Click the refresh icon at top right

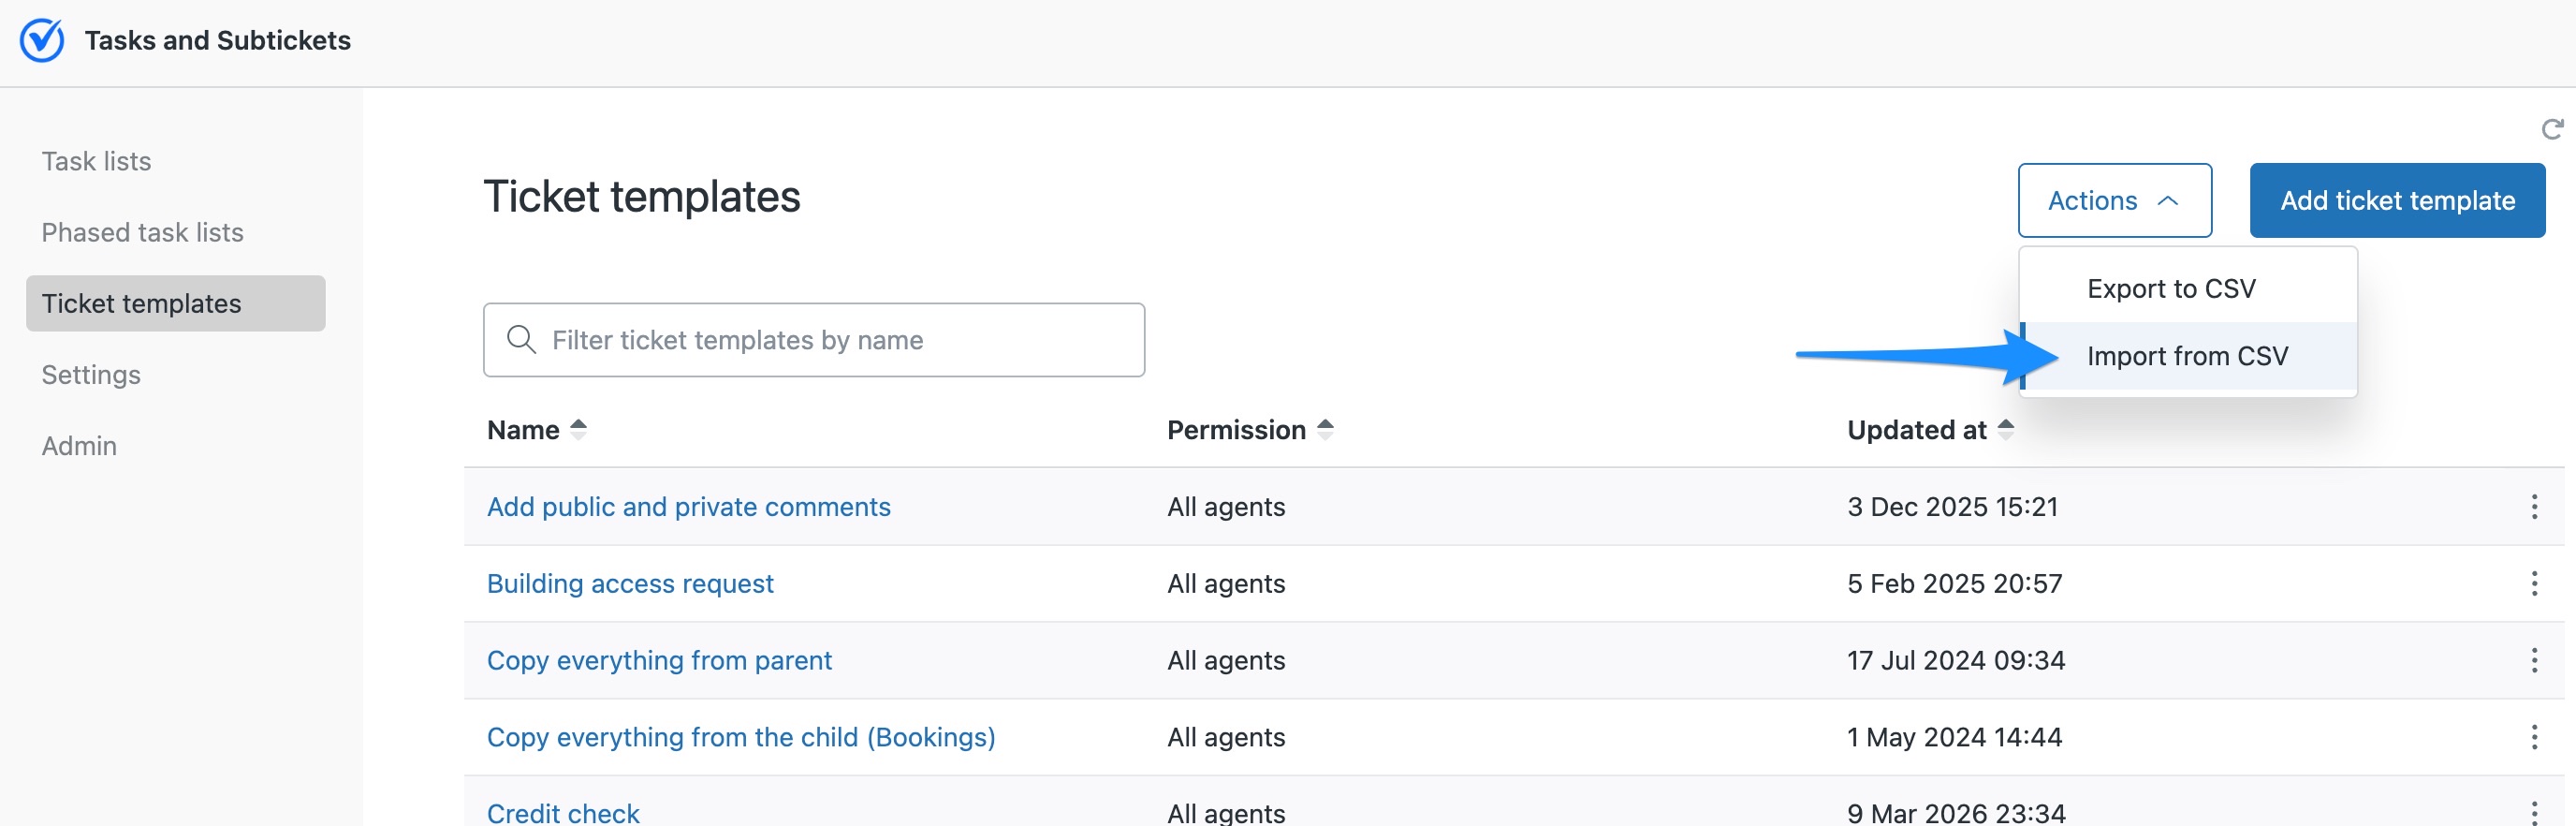[2552, 129]
